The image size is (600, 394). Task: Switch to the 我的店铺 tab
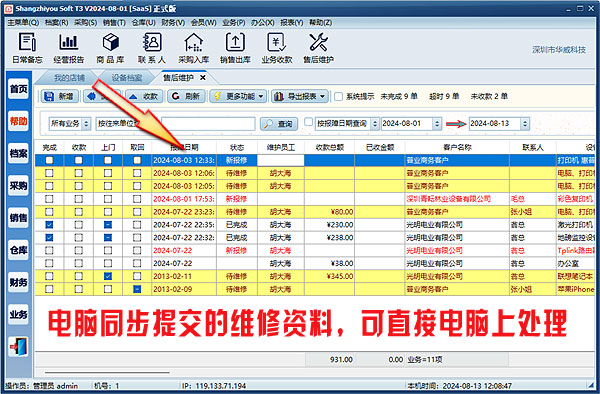coord(69,78)
